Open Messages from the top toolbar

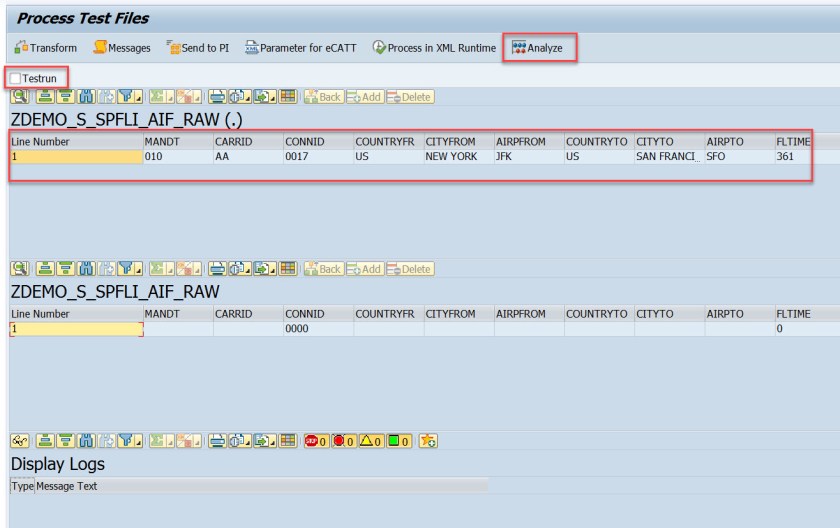pyautogui.click(x=122, y=48)
